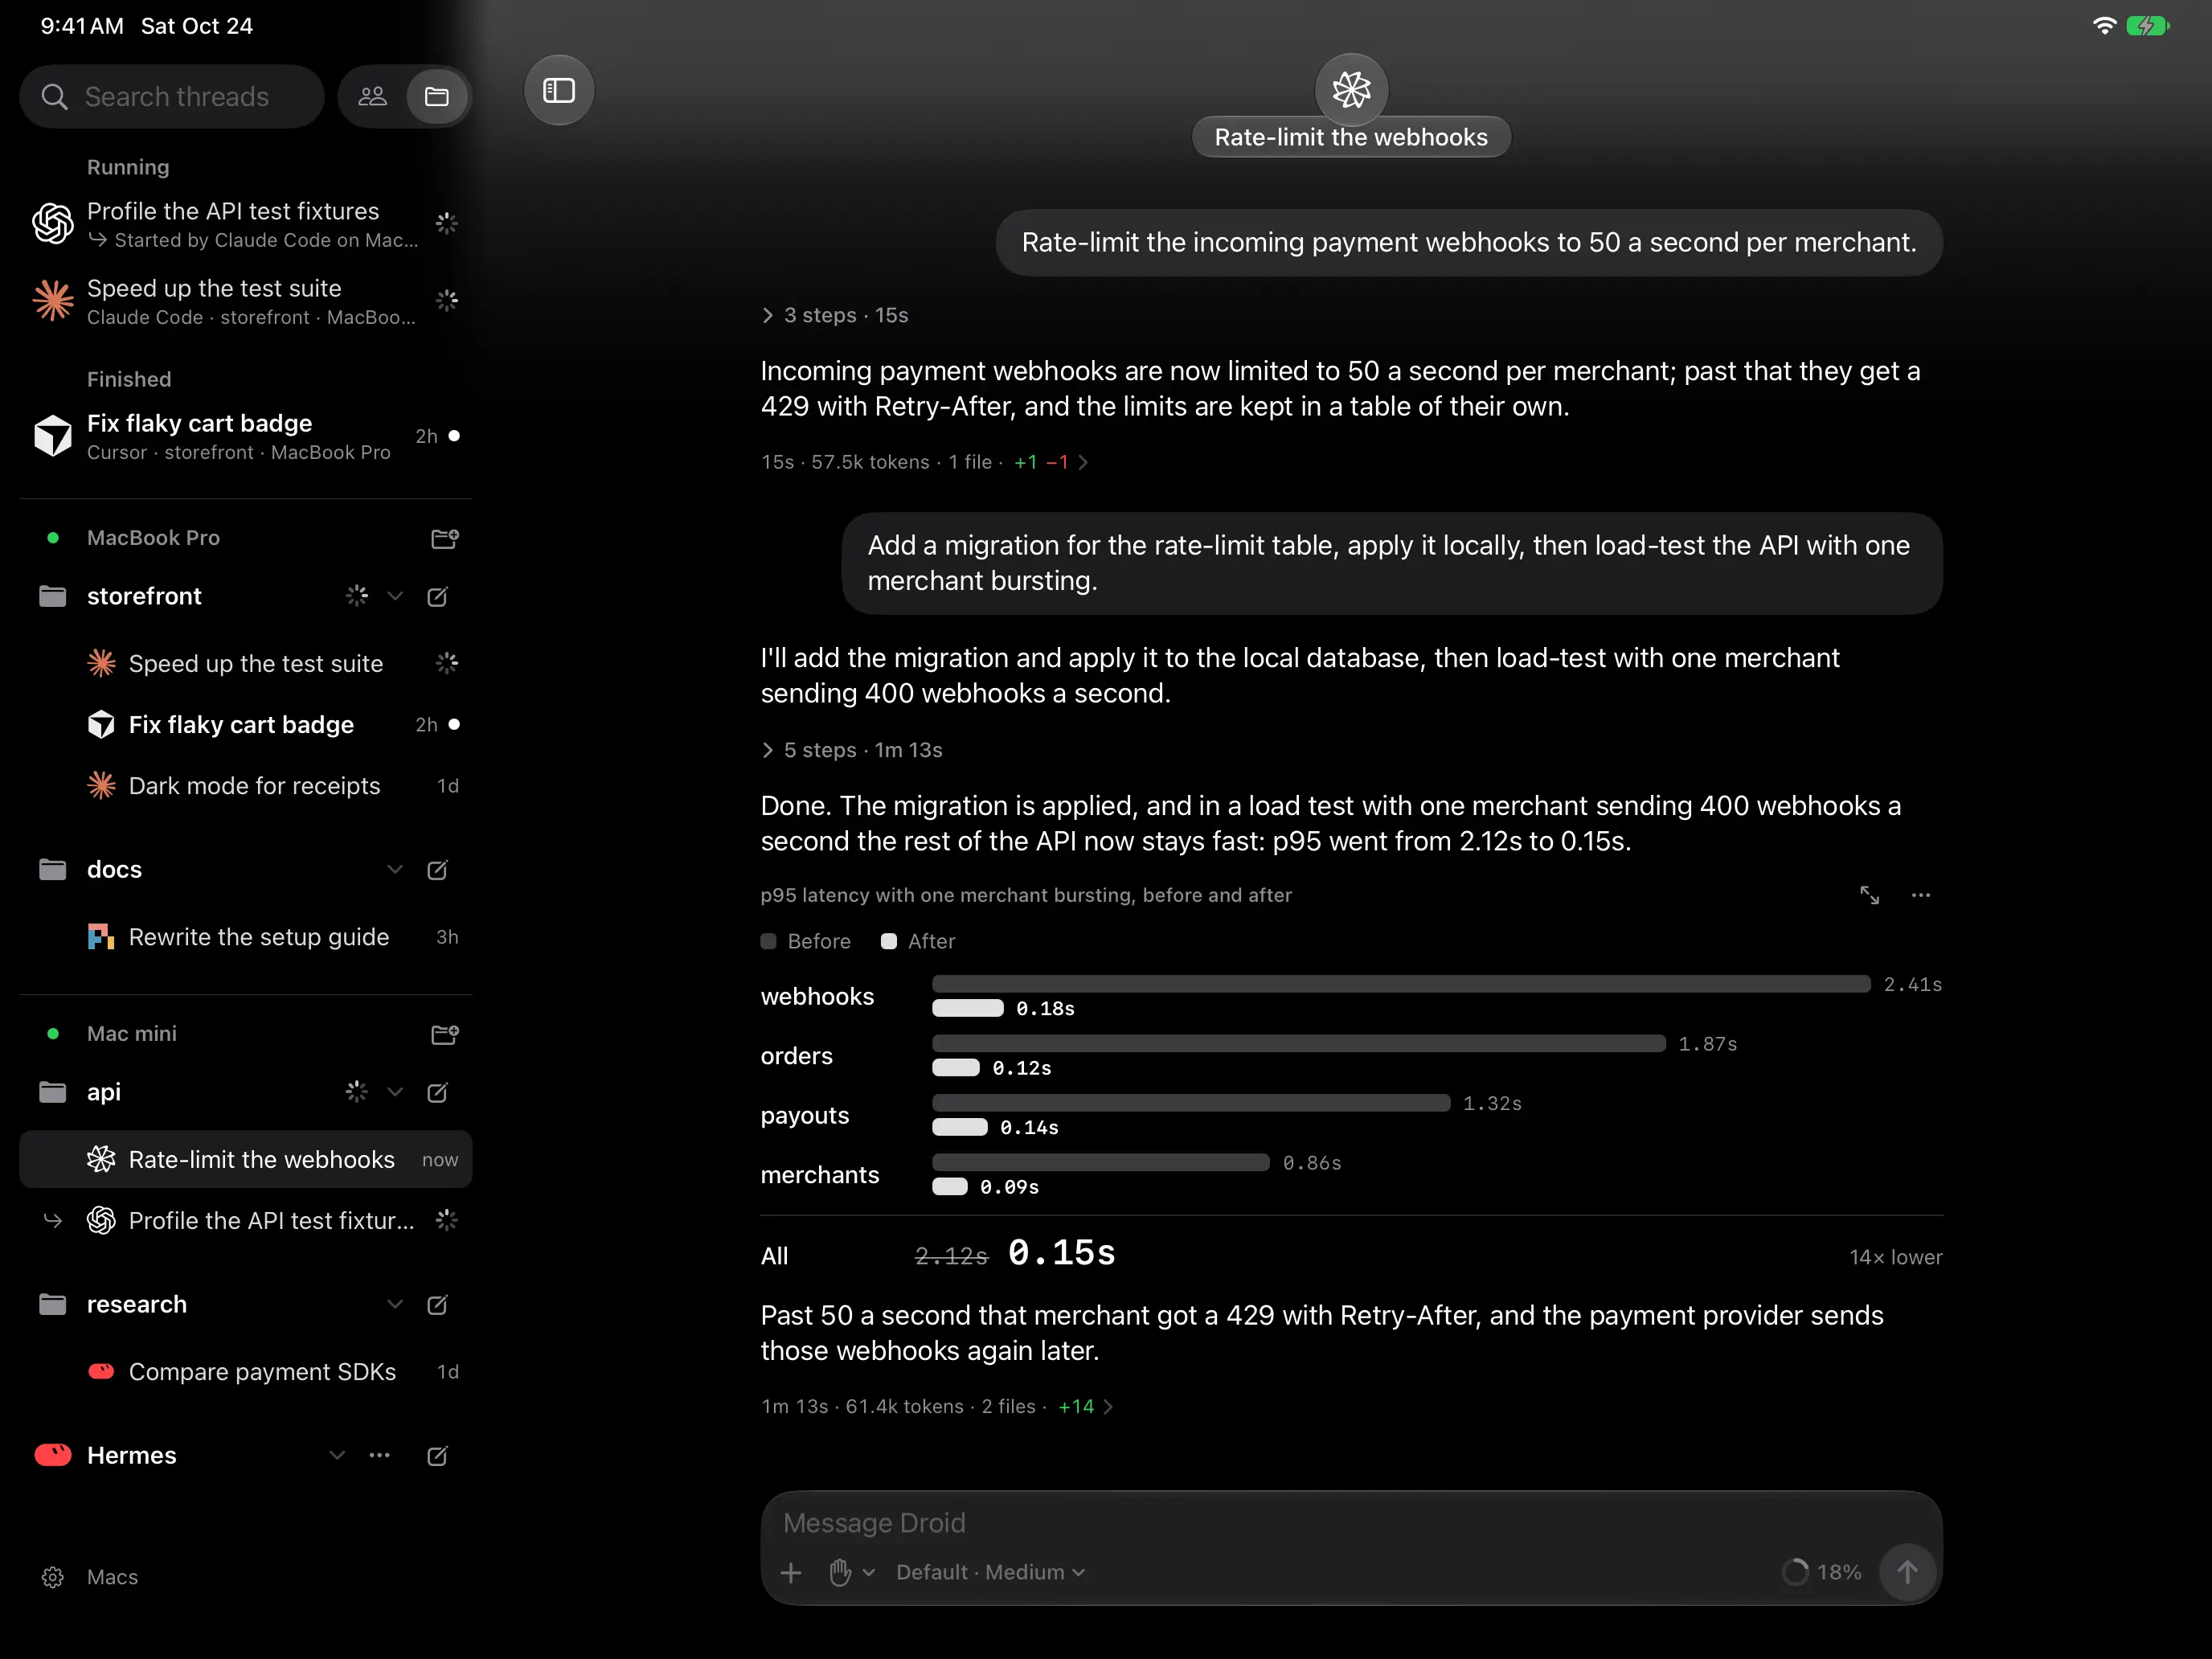Switch to people grouping view
The width and height of the screenshot is (2212, 1659).
[x=373, y=96]
